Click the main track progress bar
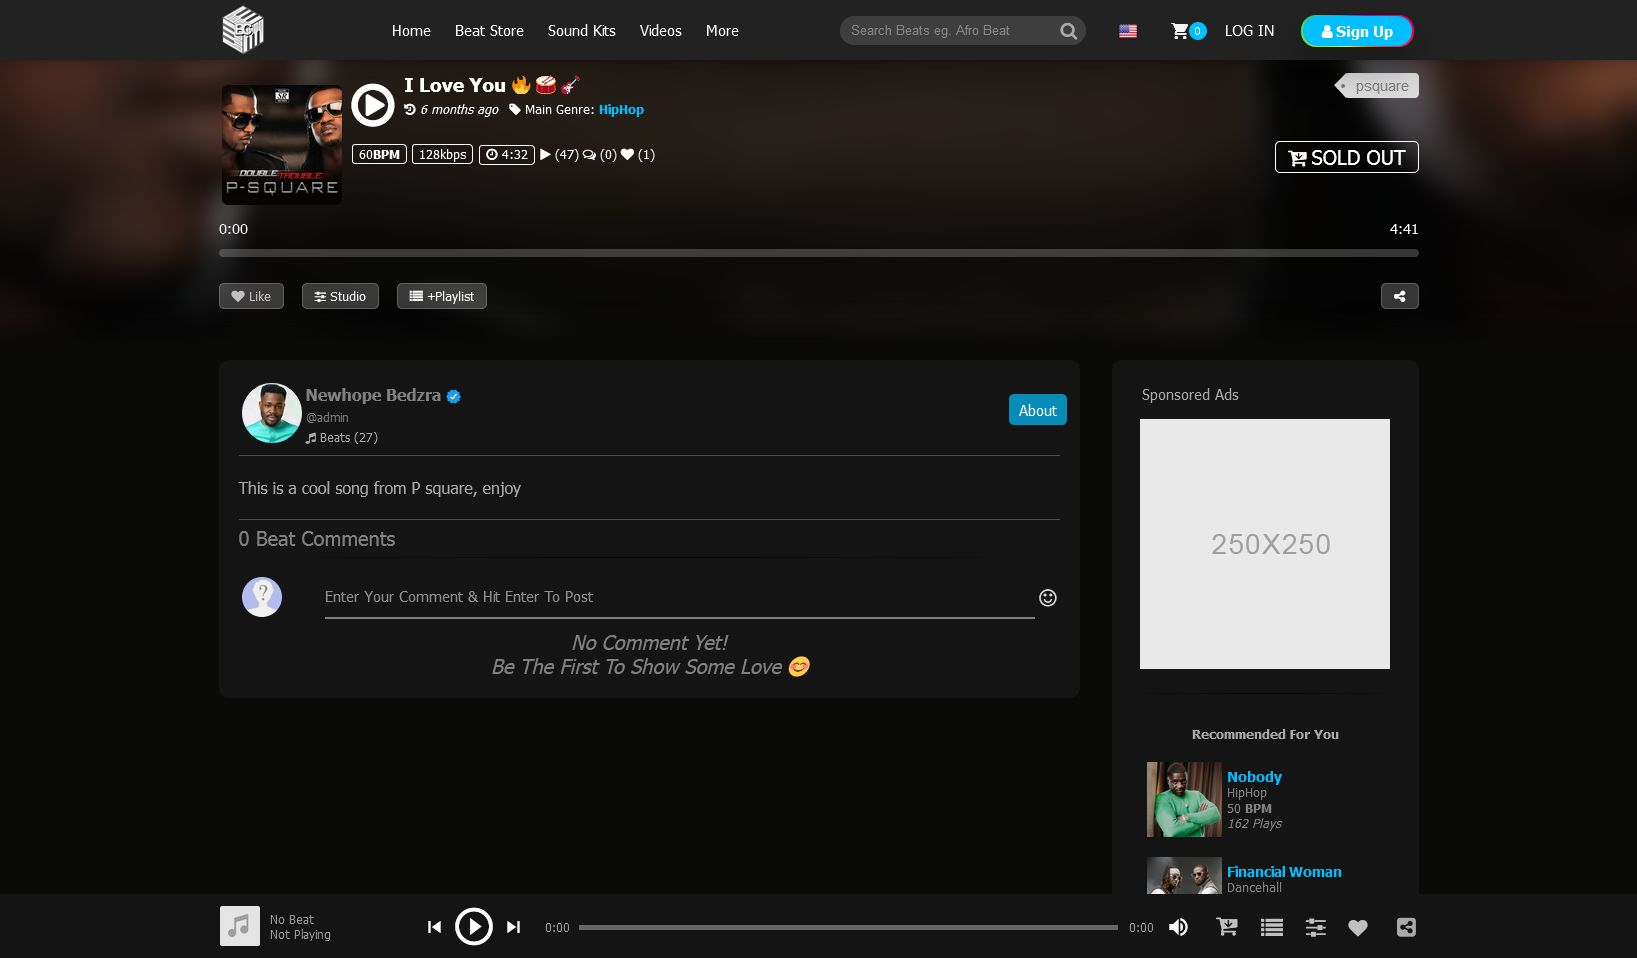 (819, 253)
